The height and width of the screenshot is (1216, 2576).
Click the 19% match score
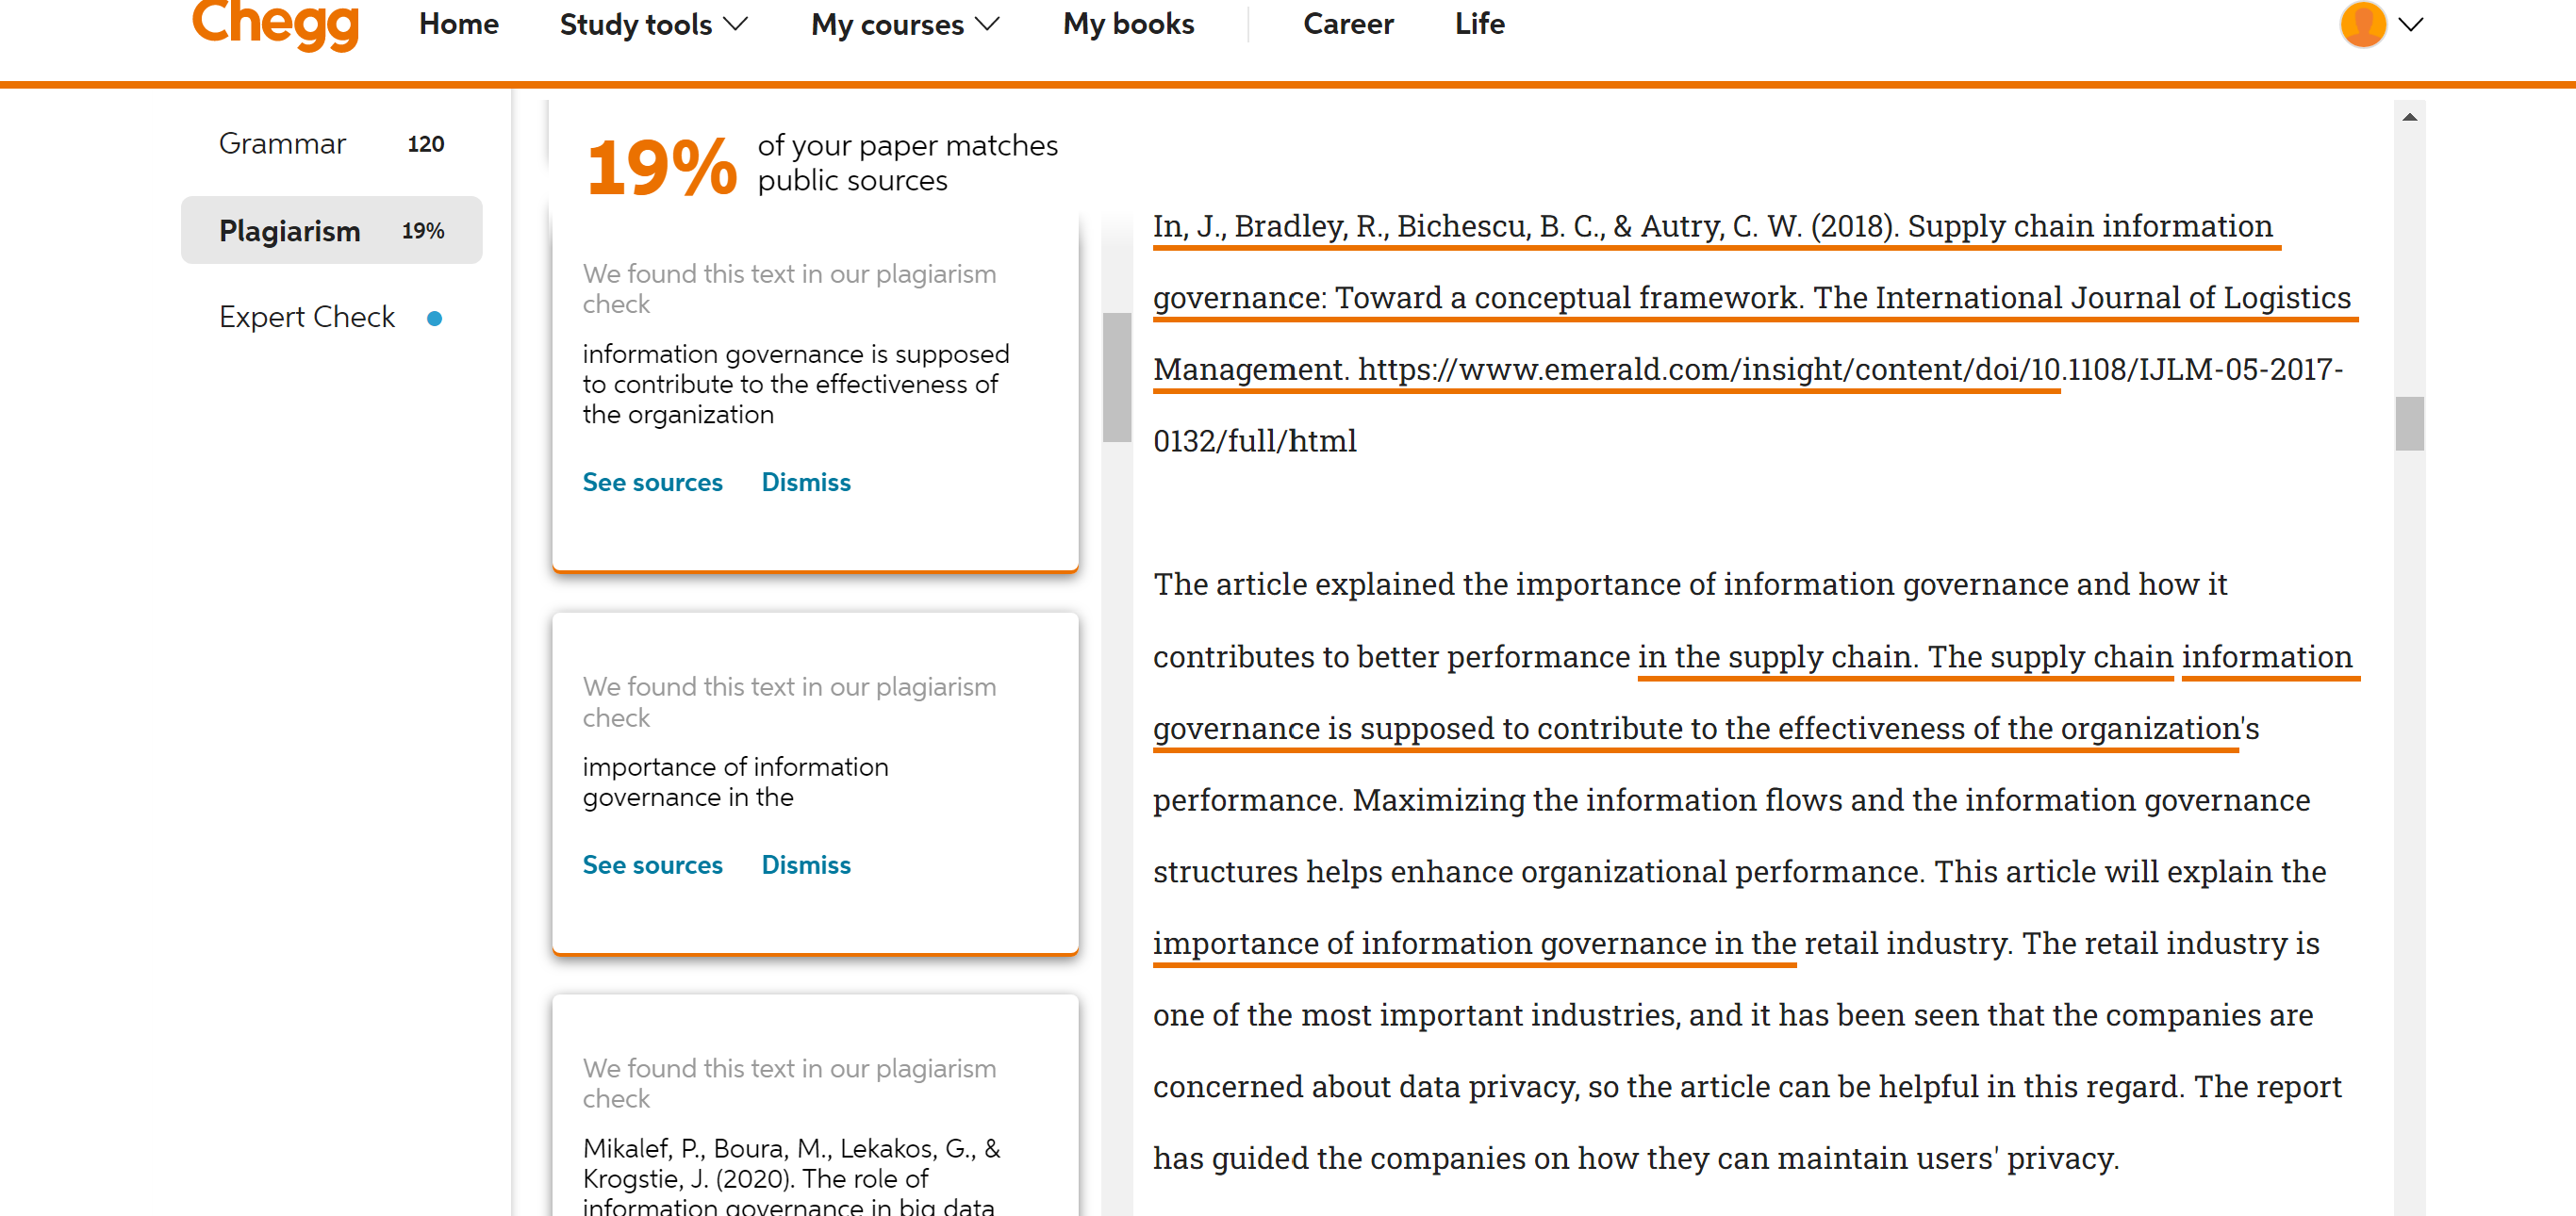(x=662, y=165)
